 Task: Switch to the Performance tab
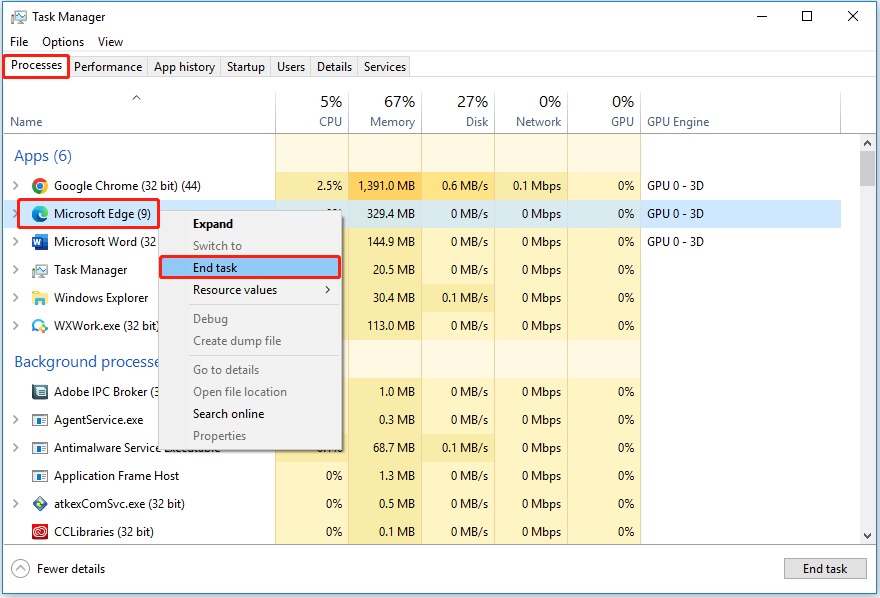tap(108, 67)
